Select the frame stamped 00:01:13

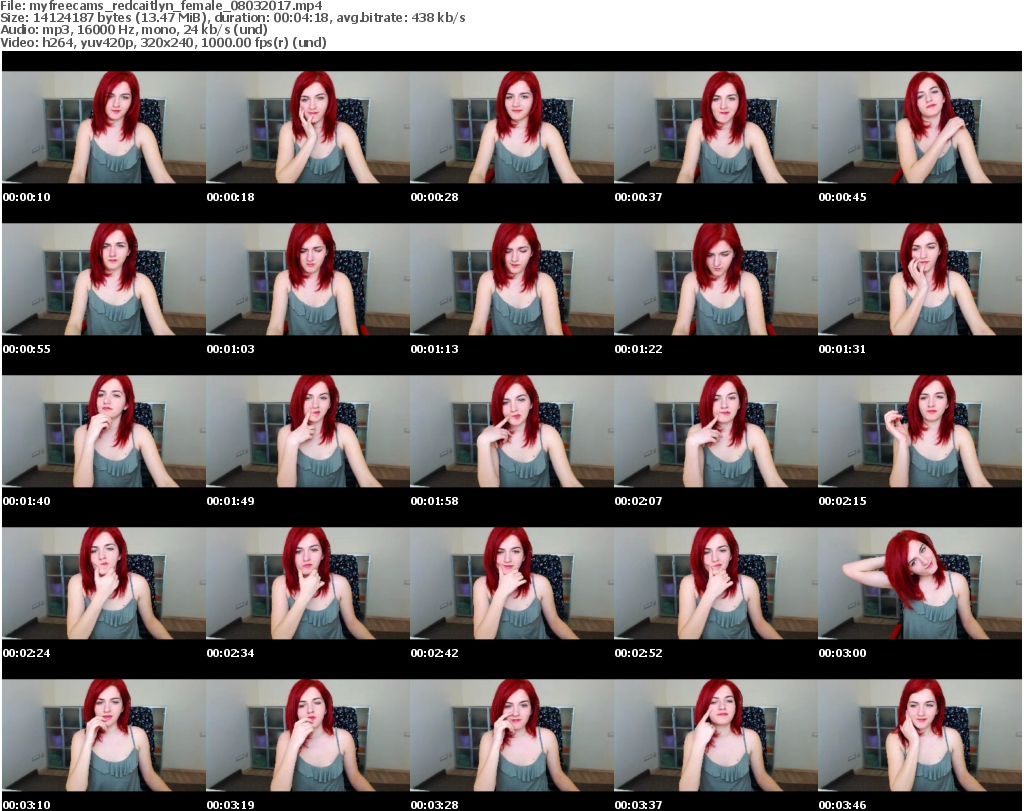point(512,279)
